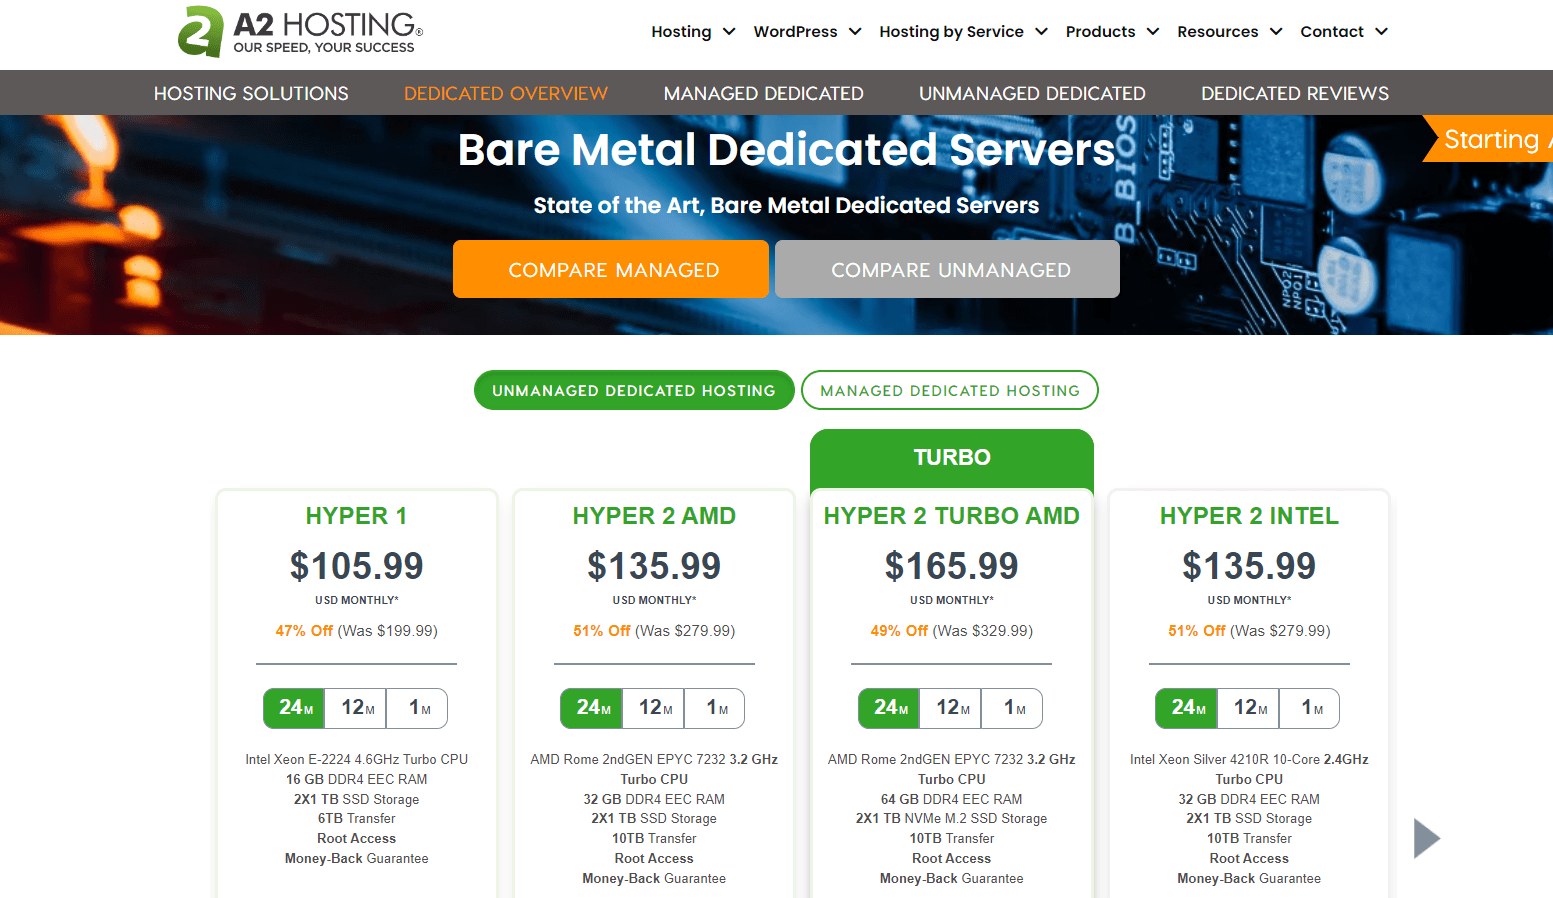The image size is (1553, 898).
Task: Expand the Hosting dropdown chevron
Action: [x=729, y=32]
